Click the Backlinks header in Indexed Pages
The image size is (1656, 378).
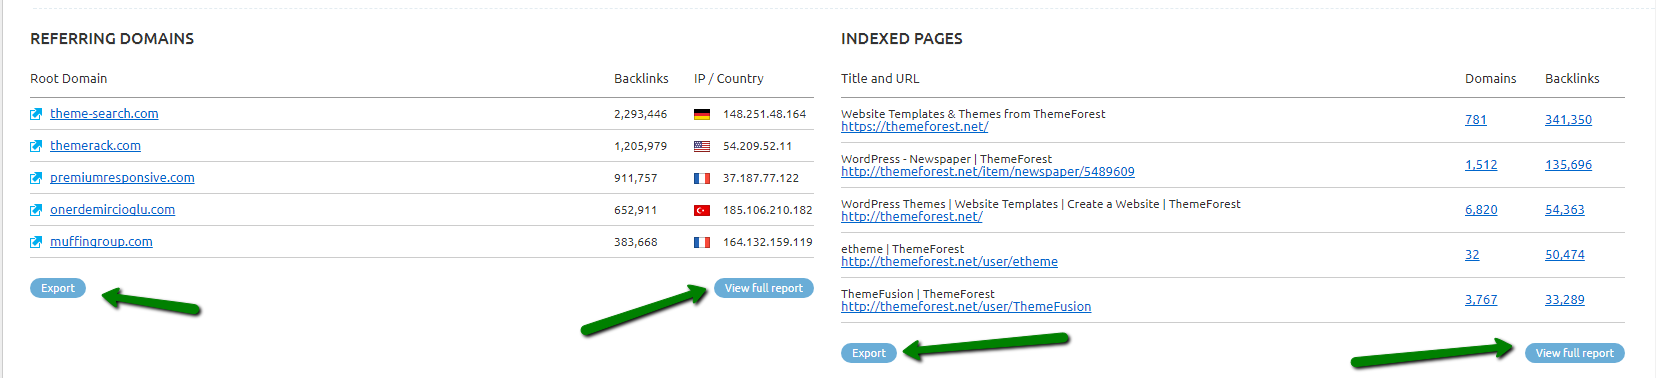[x=1572, y=79]
